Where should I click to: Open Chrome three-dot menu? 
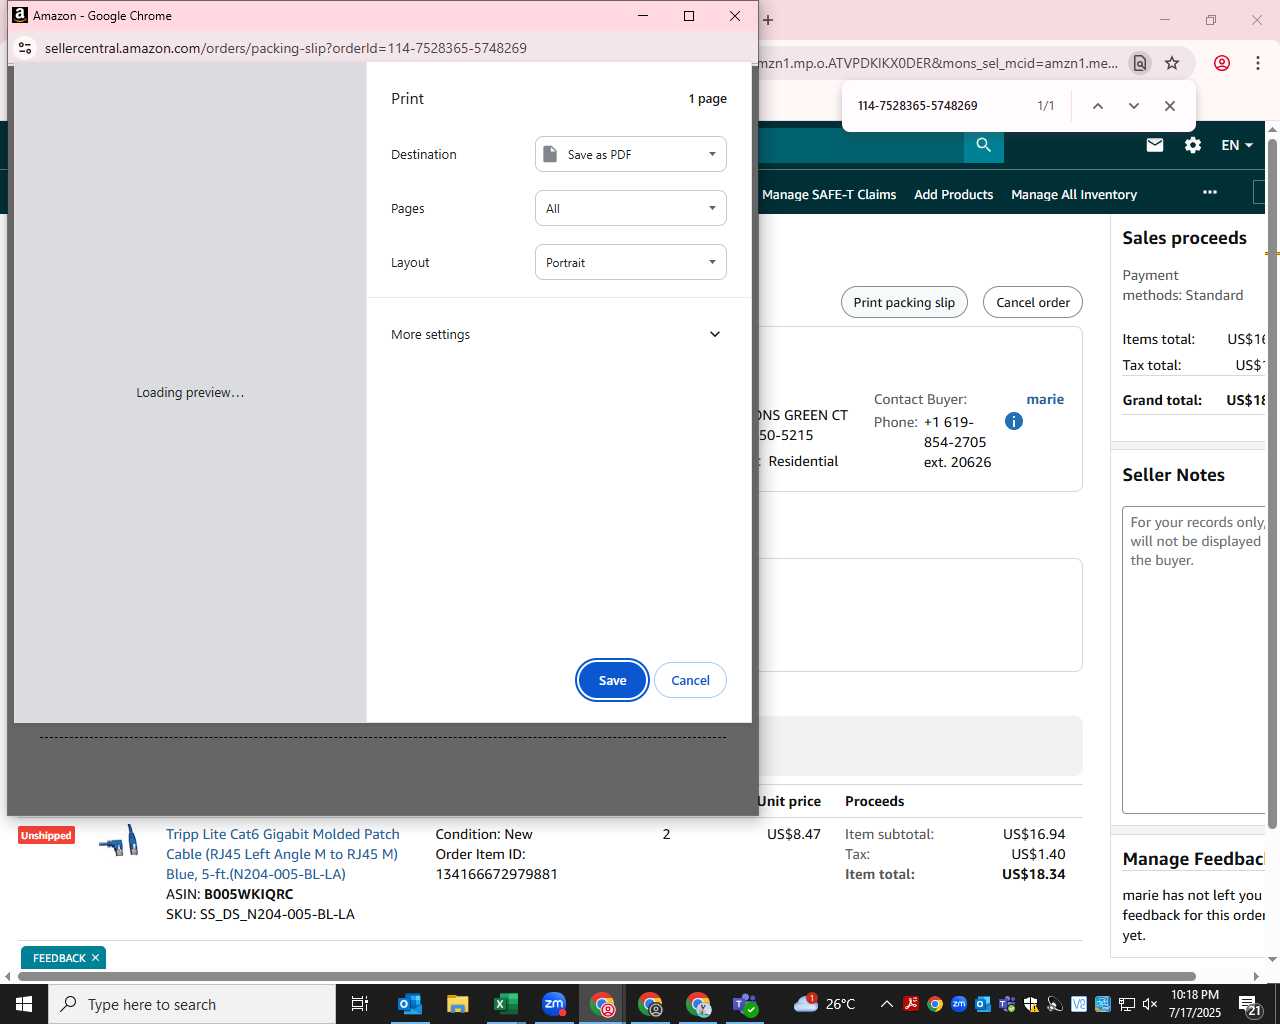(x=1258, y=63)
